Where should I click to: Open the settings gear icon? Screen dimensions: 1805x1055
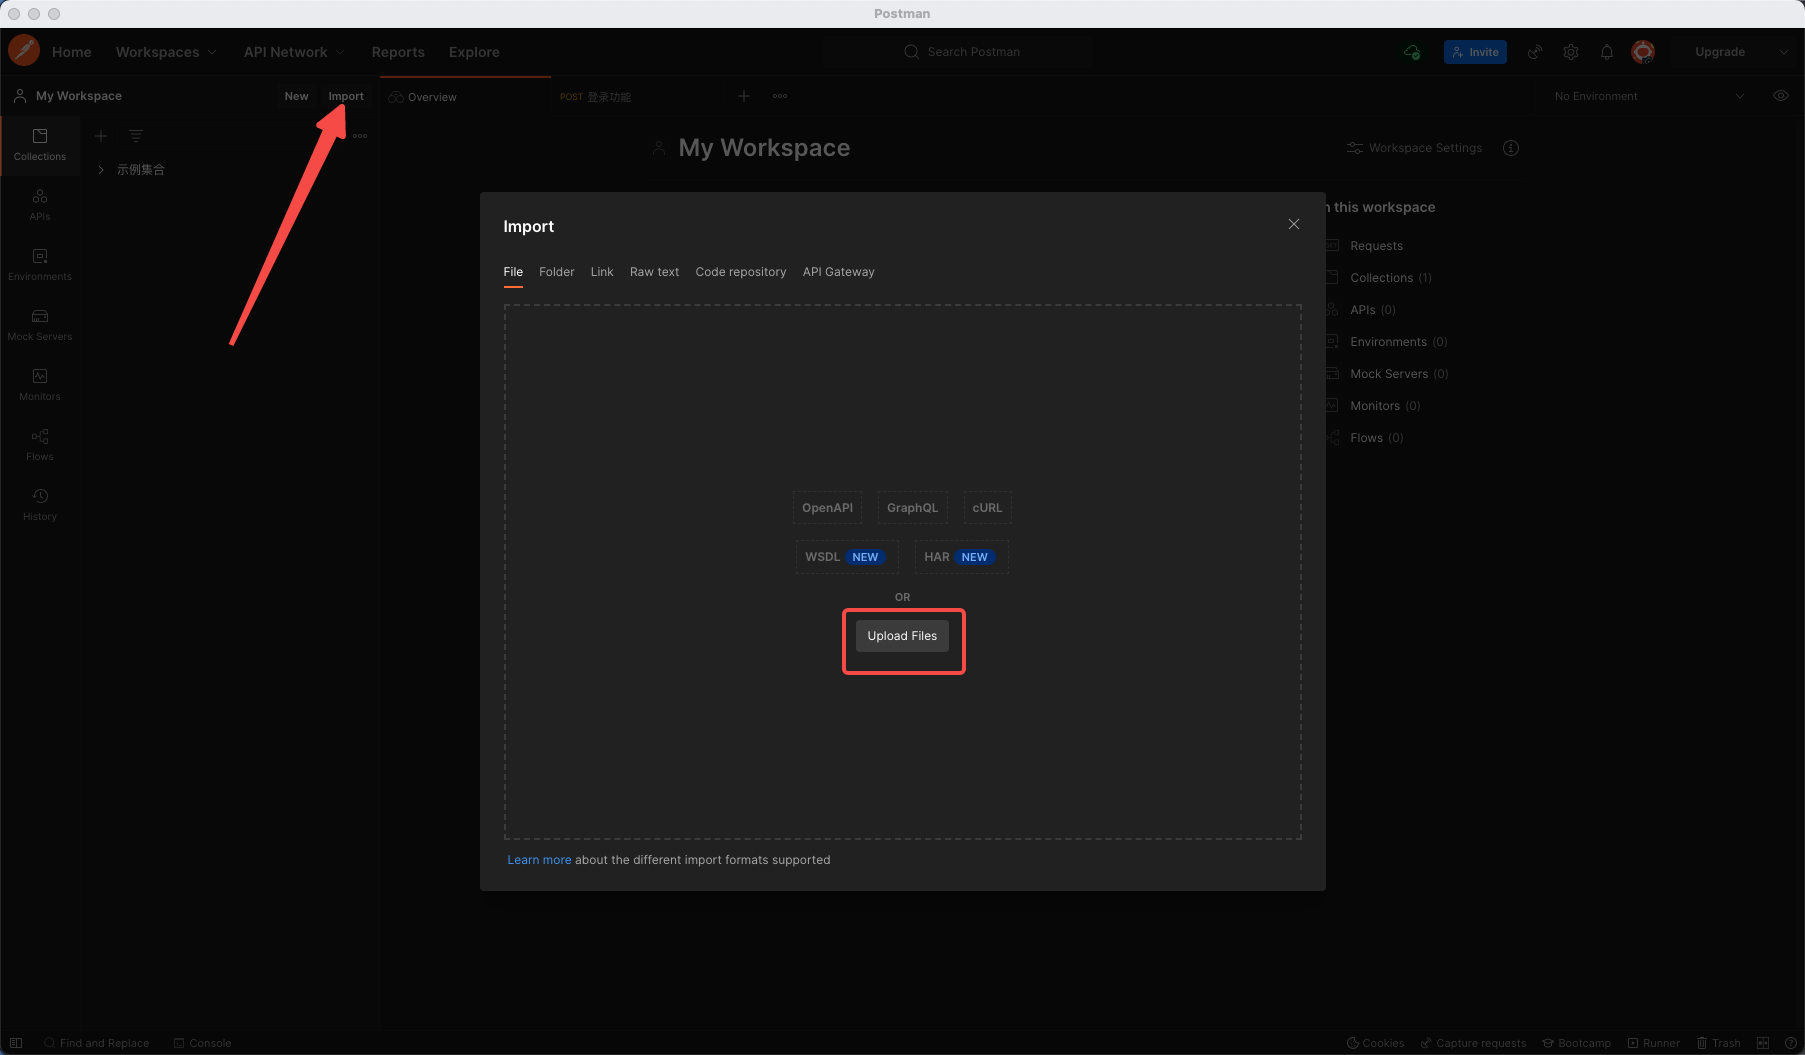1571,52
